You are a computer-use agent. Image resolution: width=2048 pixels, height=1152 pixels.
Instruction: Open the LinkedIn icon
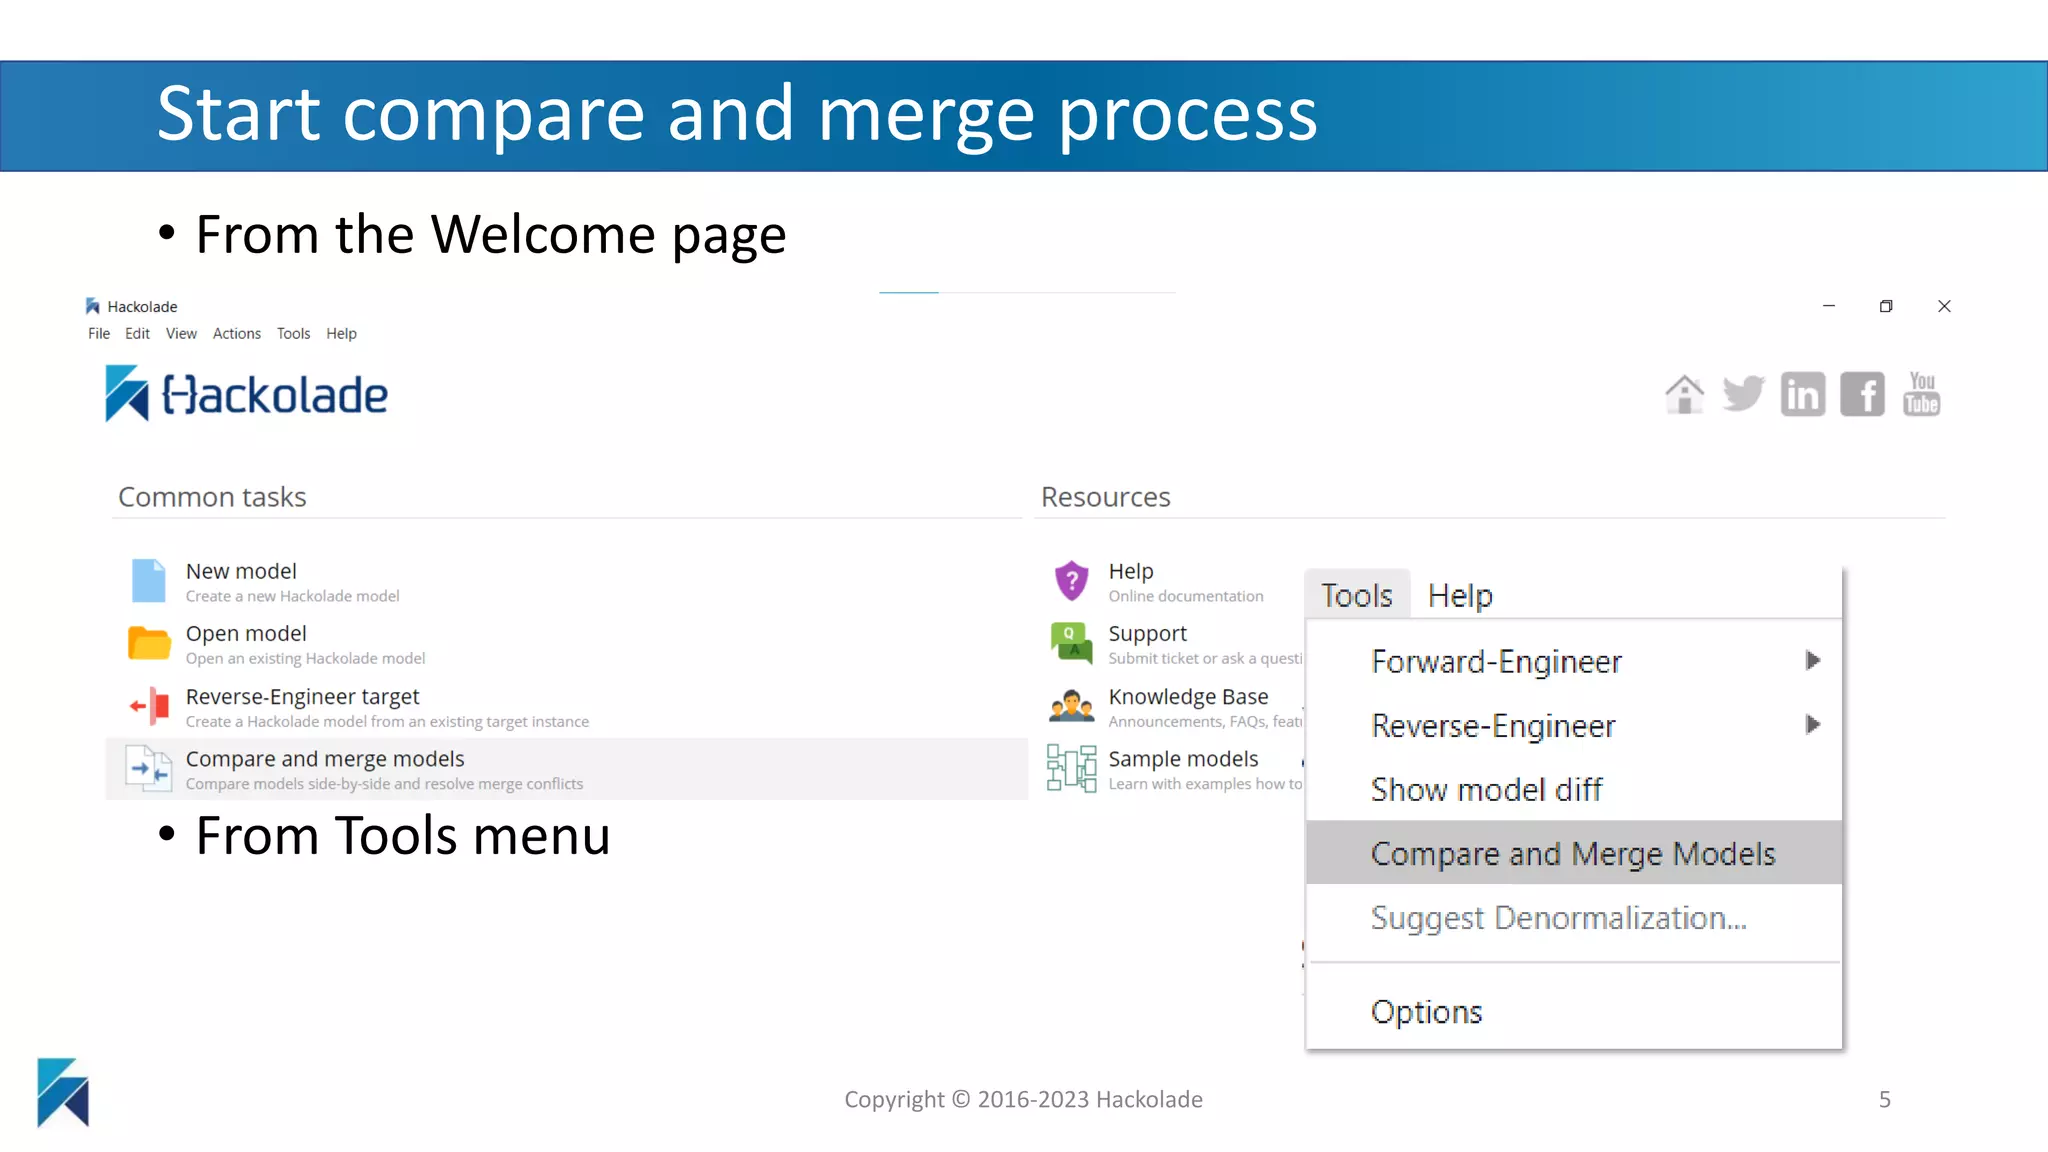tap(1802, 394)
